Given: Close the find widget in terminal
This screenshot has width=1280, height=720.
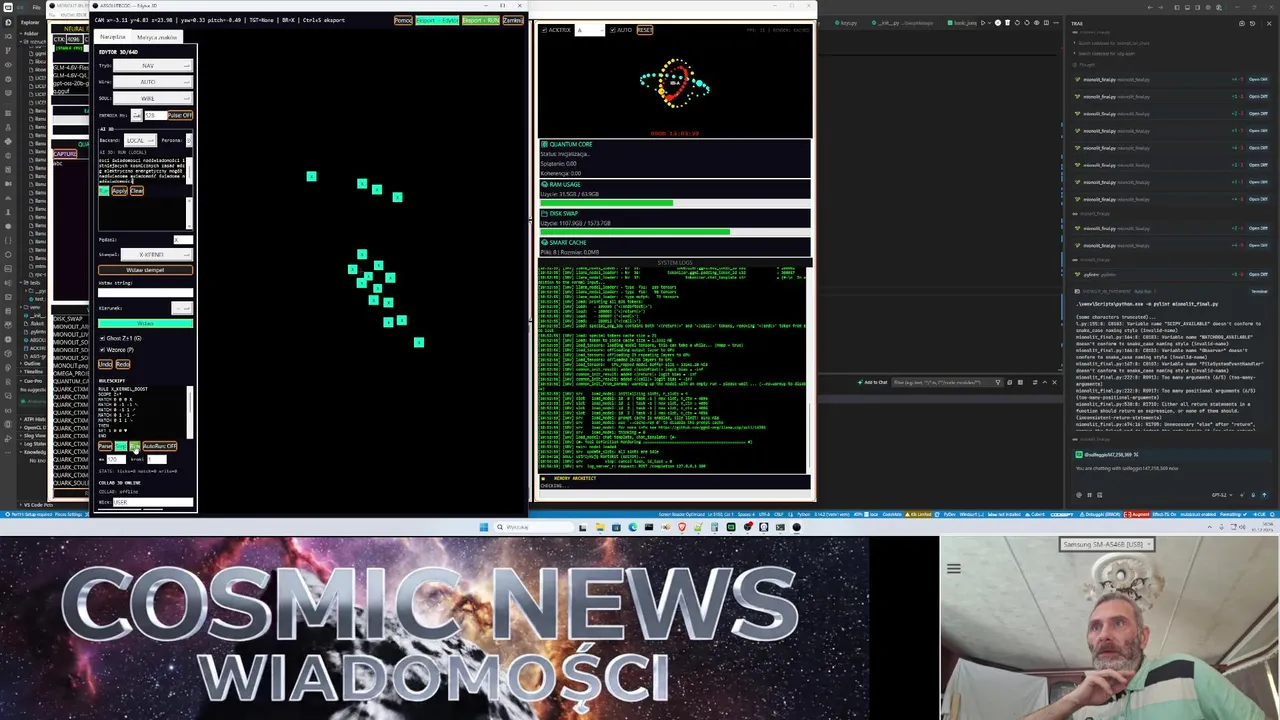Looking at the screenshot, I should click(1054, 382).
